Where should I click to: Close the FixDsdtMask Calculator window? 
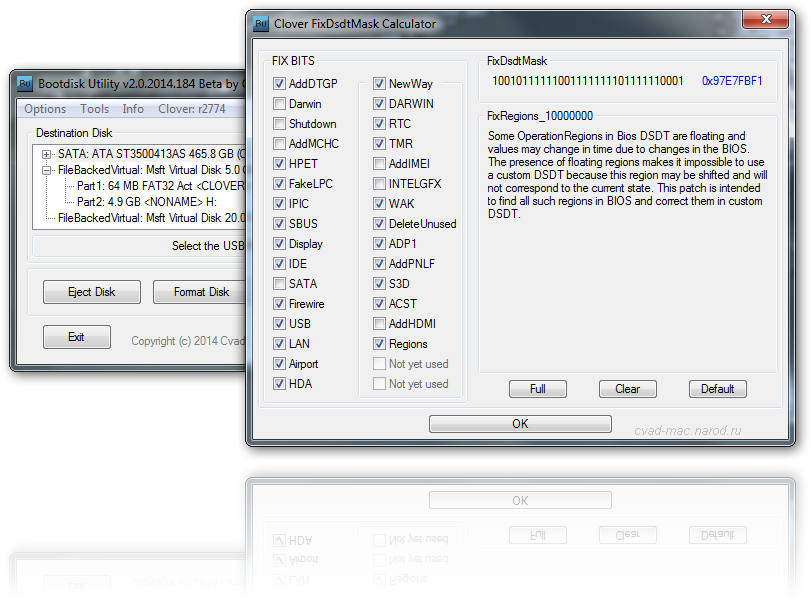coord(766,19)
